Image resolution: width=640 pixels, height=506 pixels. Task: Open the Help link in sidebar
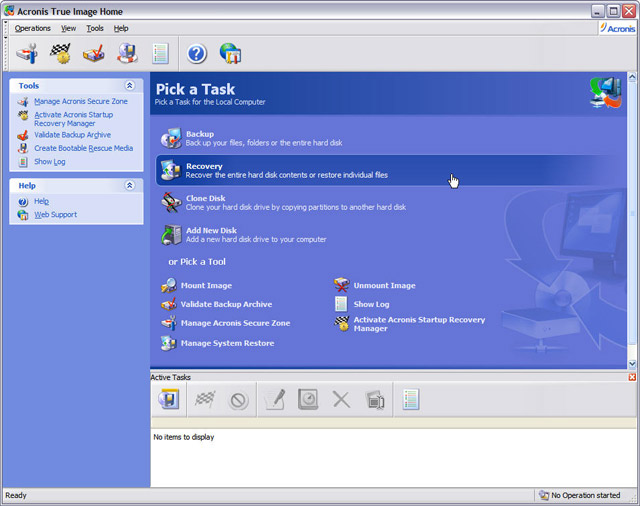[41, 201]
